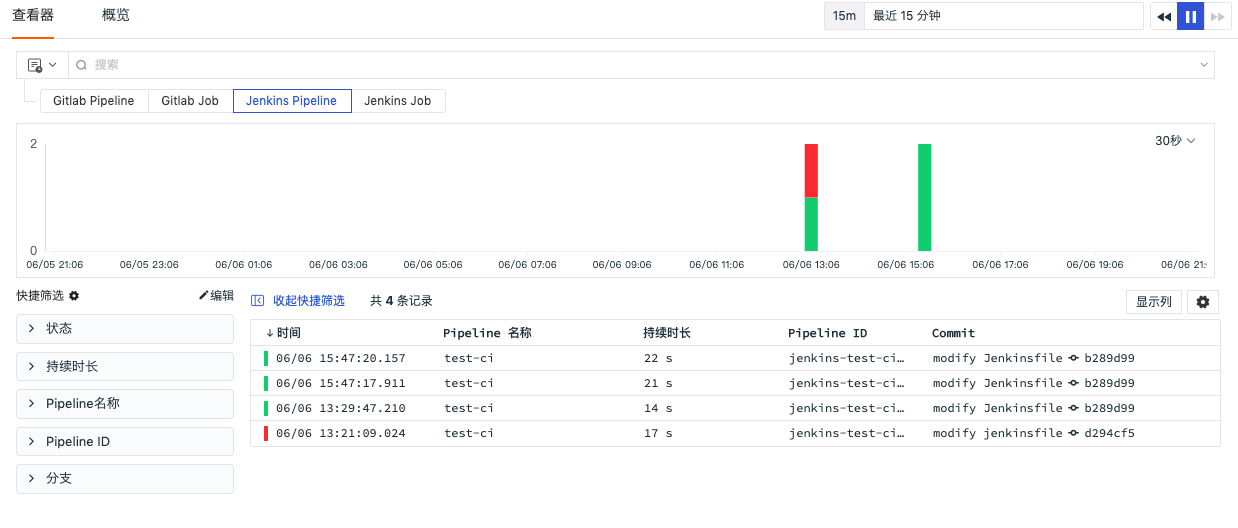The height and width of the screenshot is (528, 1238).
Task: Click the sort arrow on 时间 column
Action: point(270,333)
